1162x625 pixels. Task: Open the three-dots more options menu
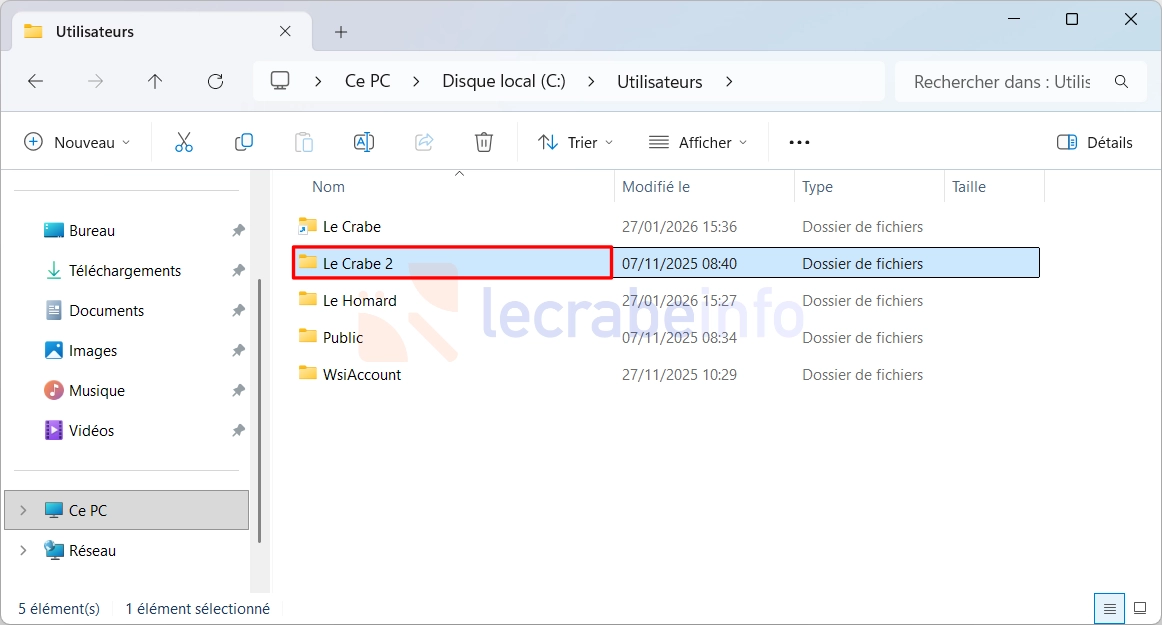[799, 142]
